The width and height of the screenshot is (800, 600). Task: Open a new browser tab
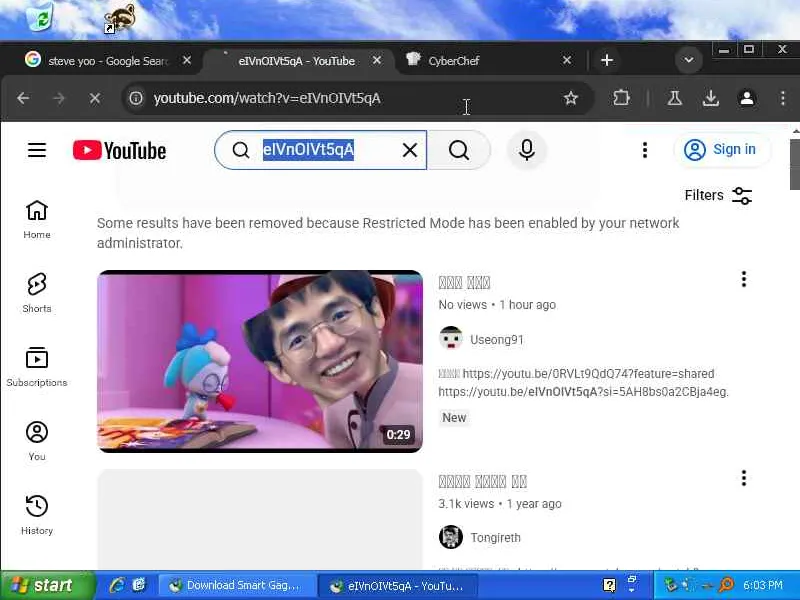pos(607,60)
